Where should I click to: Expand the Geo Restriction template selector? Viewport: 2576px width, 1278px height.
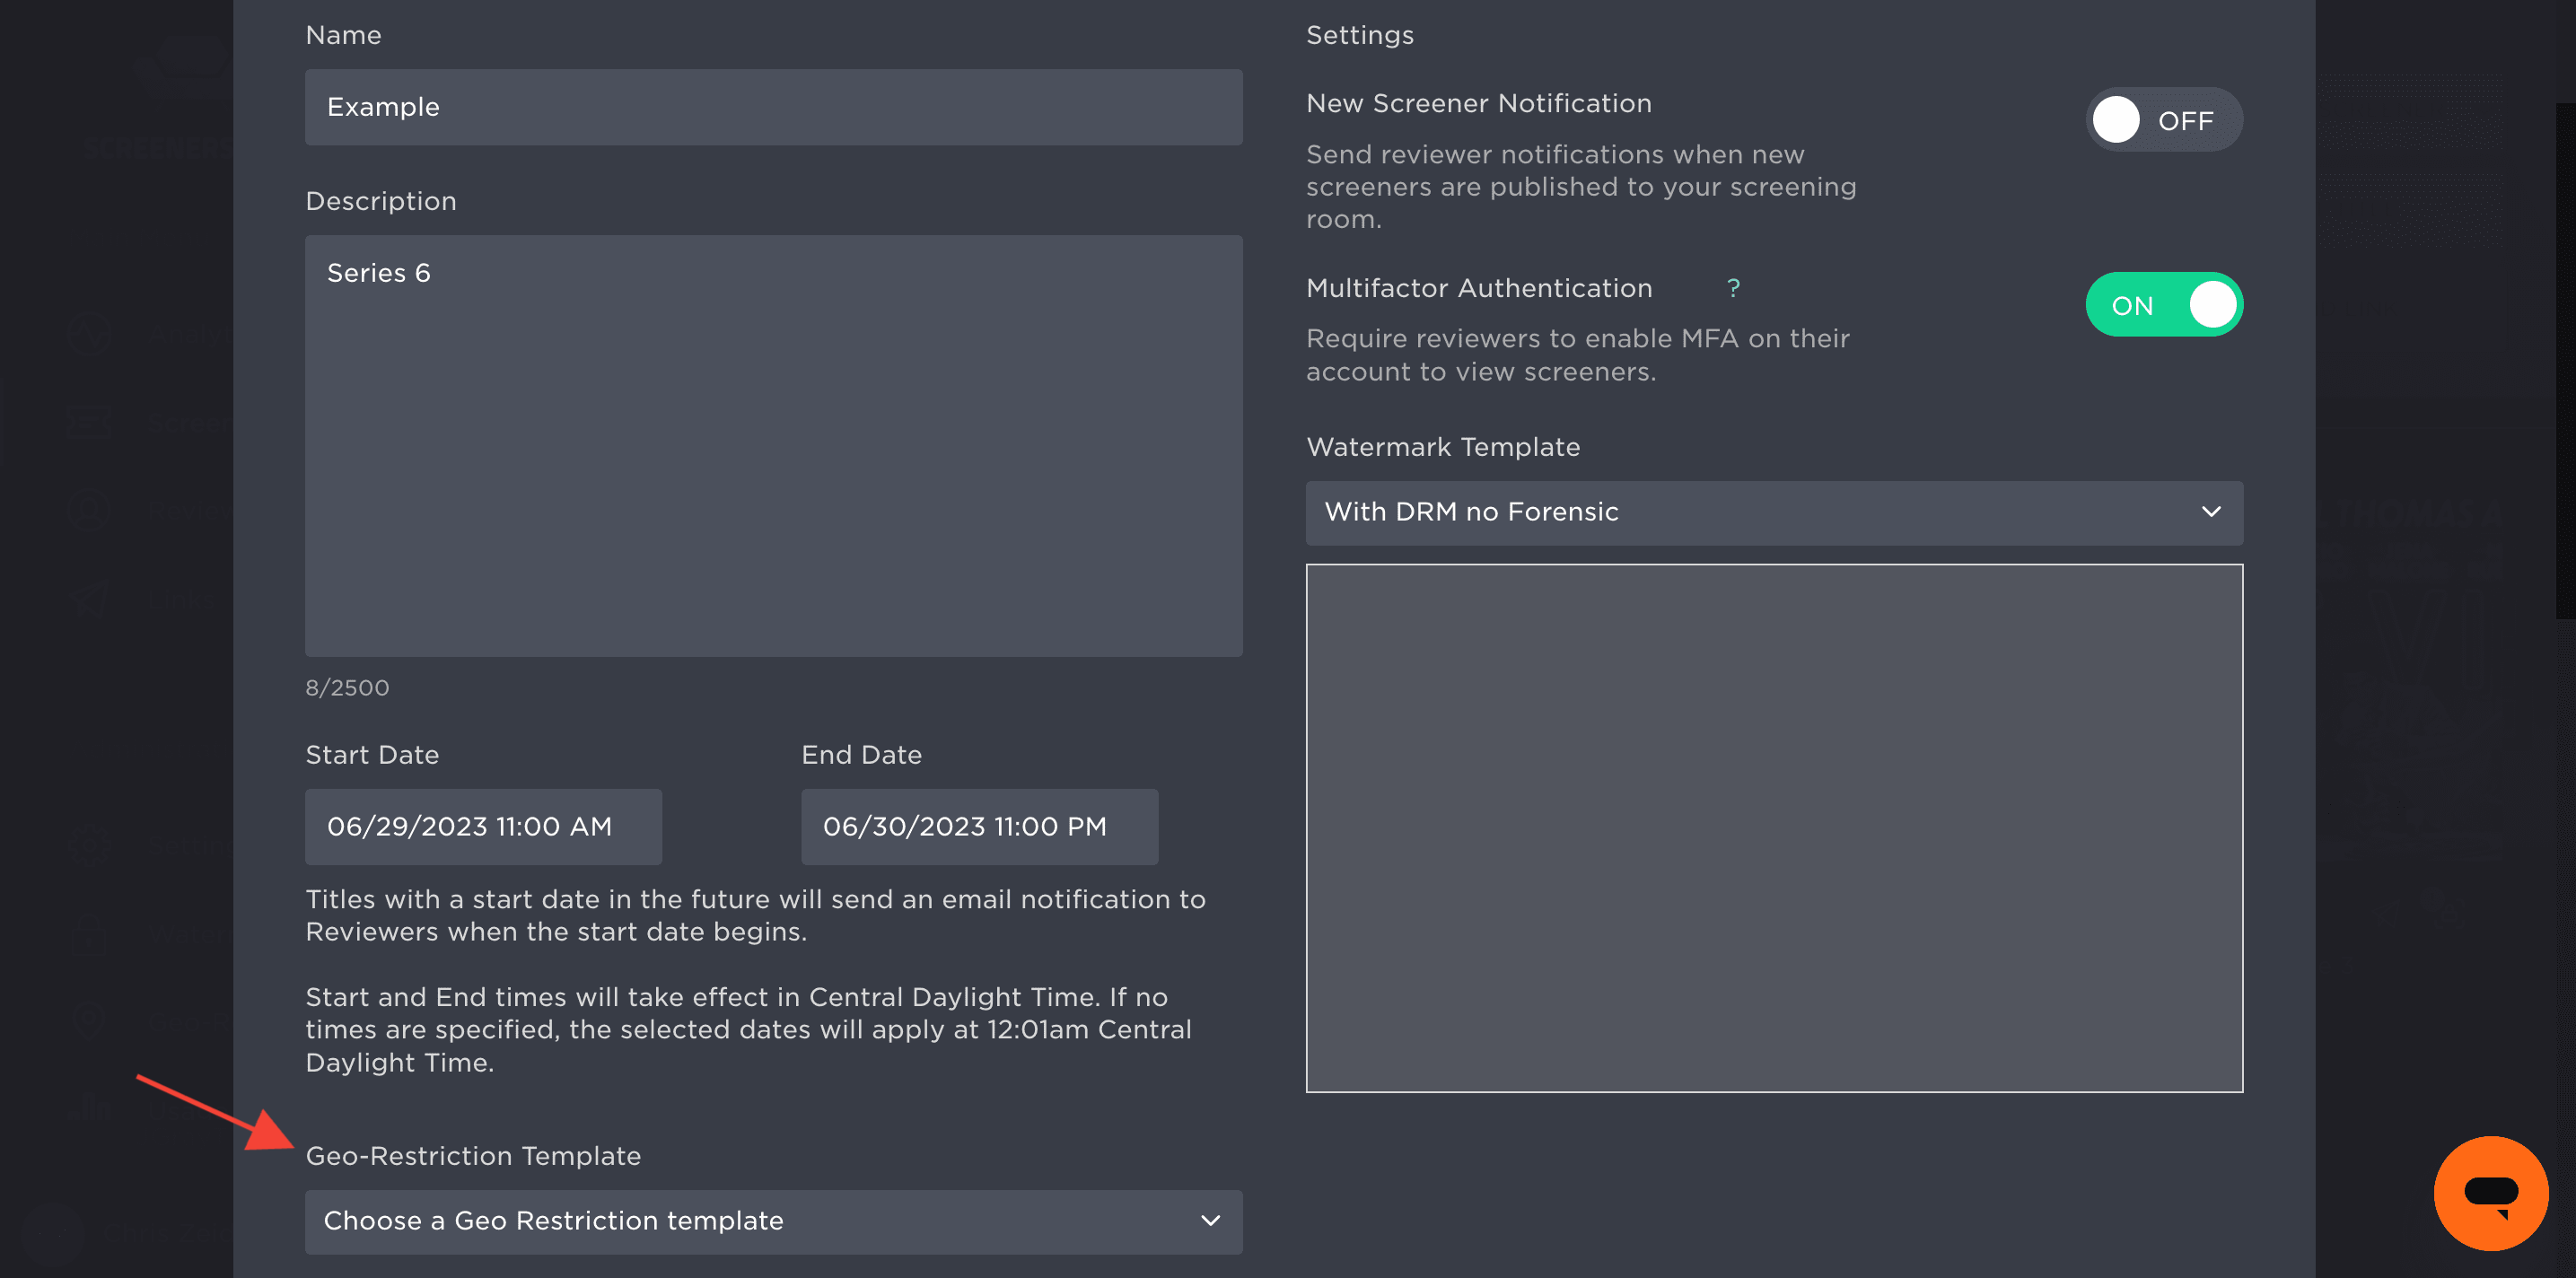773,1221
